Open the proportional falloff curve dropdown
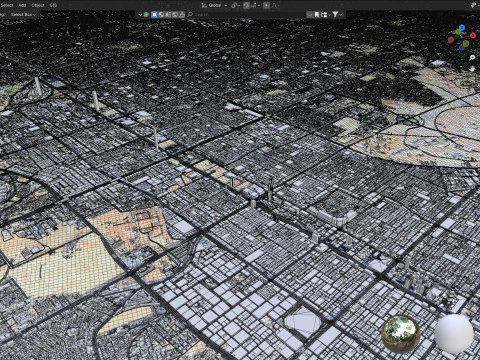 click(275, 5)
